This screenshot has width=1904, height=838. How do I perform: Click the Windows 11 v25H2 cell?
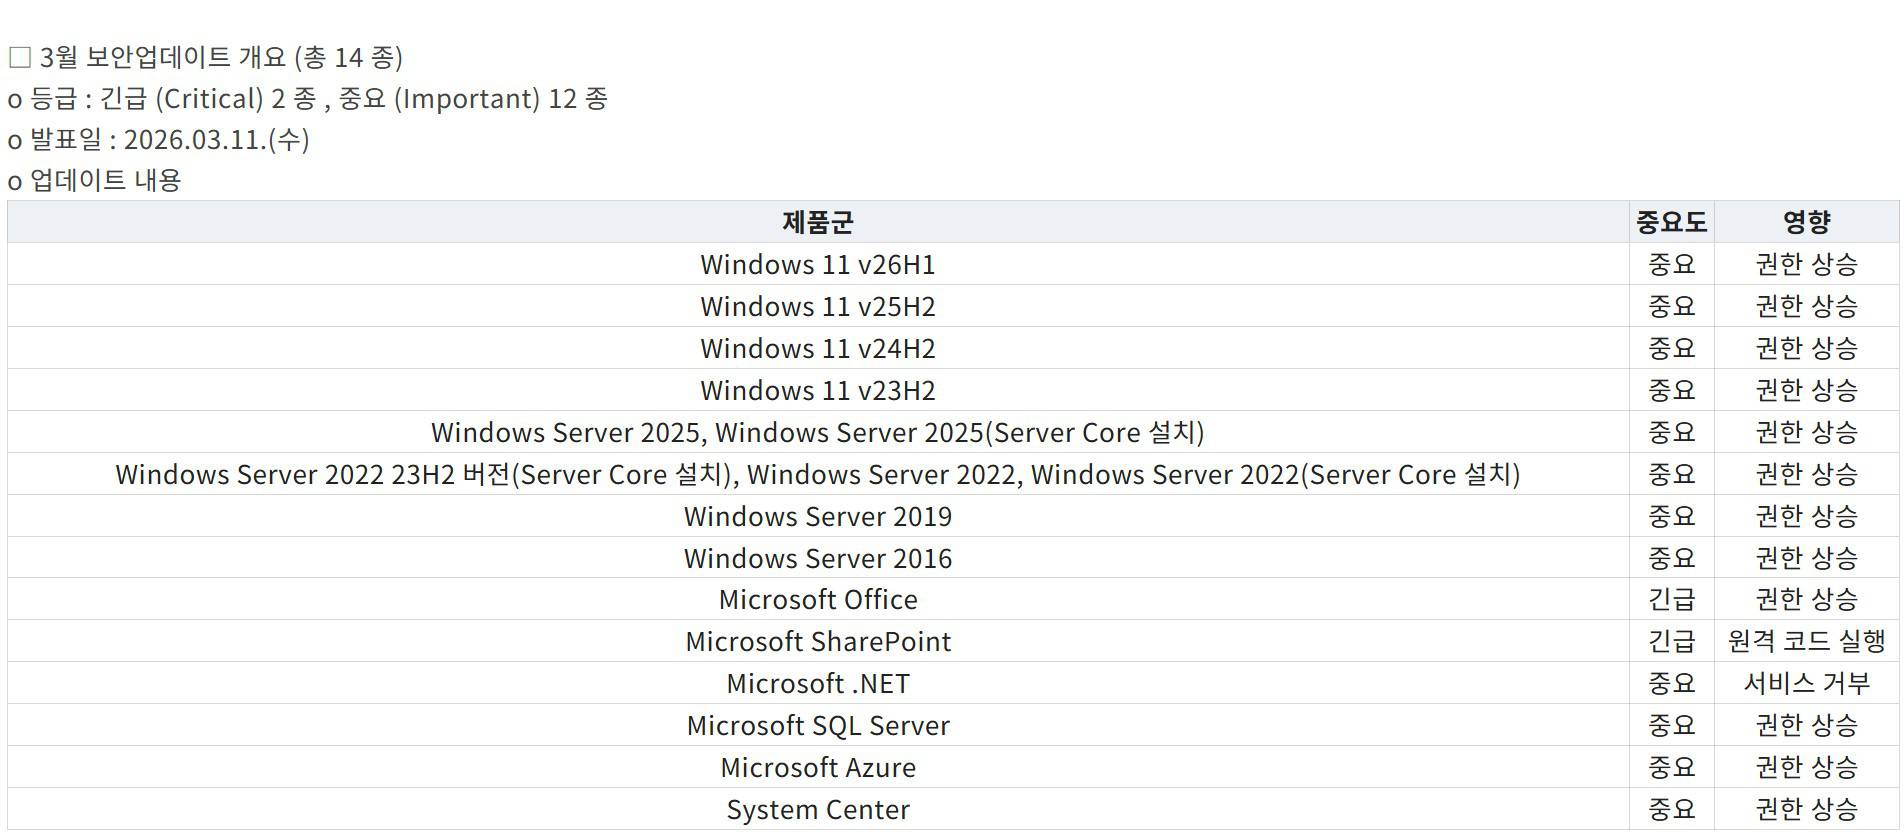817,307
